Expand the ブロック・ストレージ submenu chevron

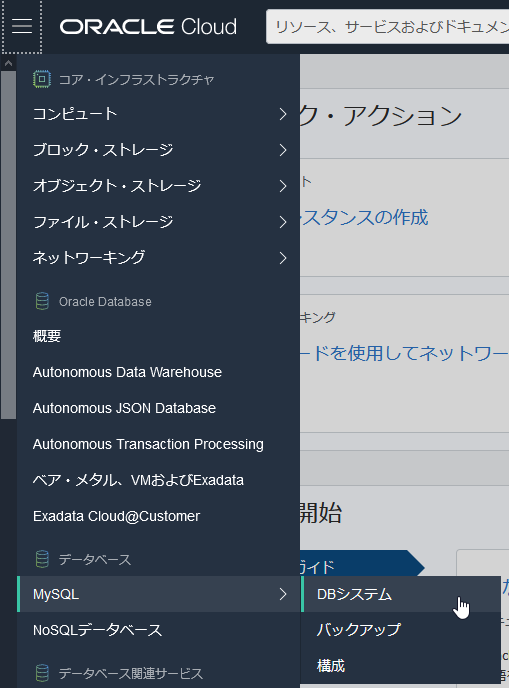coord(283,150)
